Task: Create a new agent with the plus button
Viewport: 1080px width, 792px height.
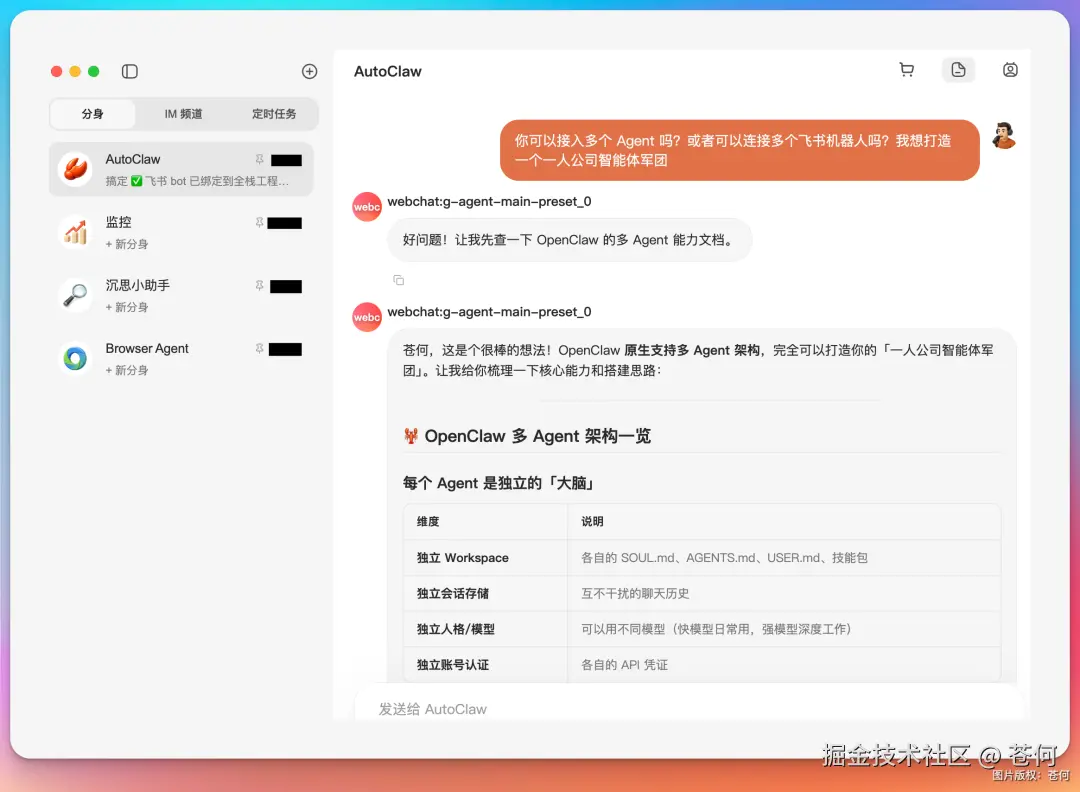Action: pyautogui.click(x=309, y=71)
